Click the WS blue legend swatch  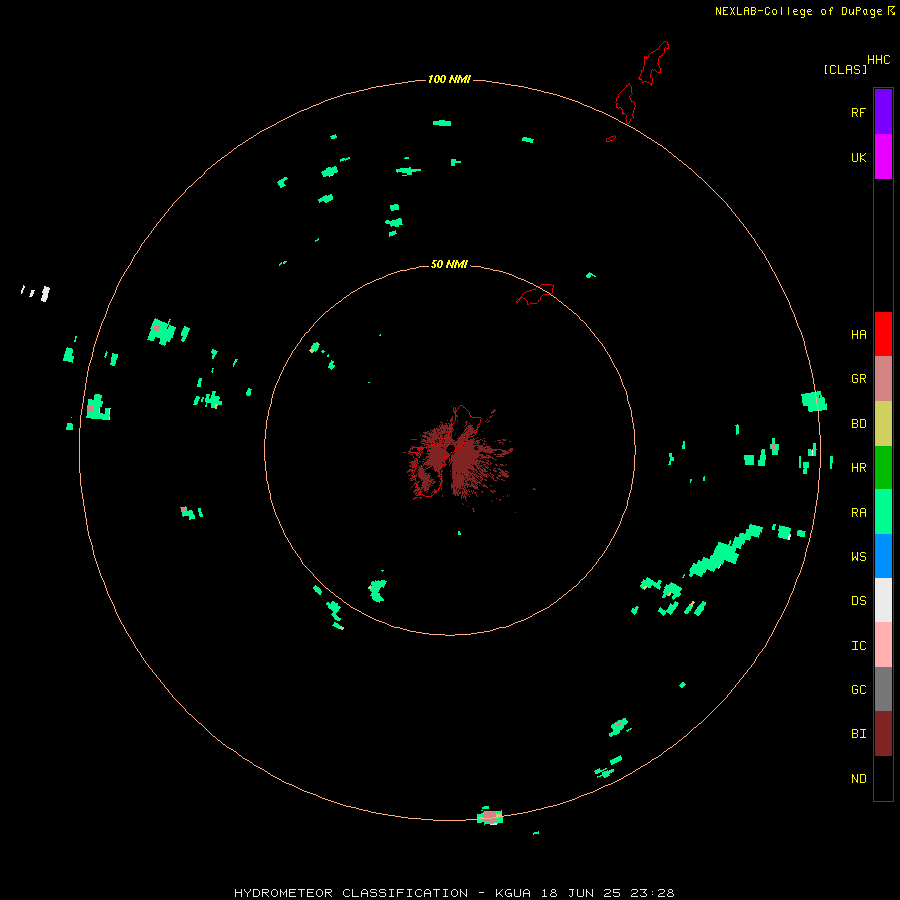[x=883, y=556]
